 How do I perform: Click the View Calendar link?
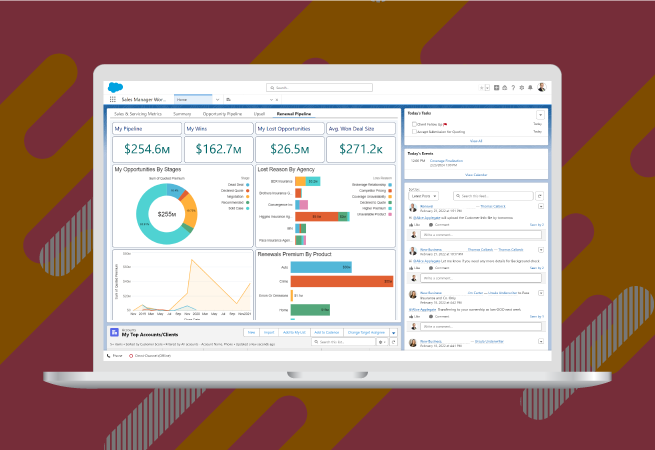pyautogui.click(x=475, y=174)
